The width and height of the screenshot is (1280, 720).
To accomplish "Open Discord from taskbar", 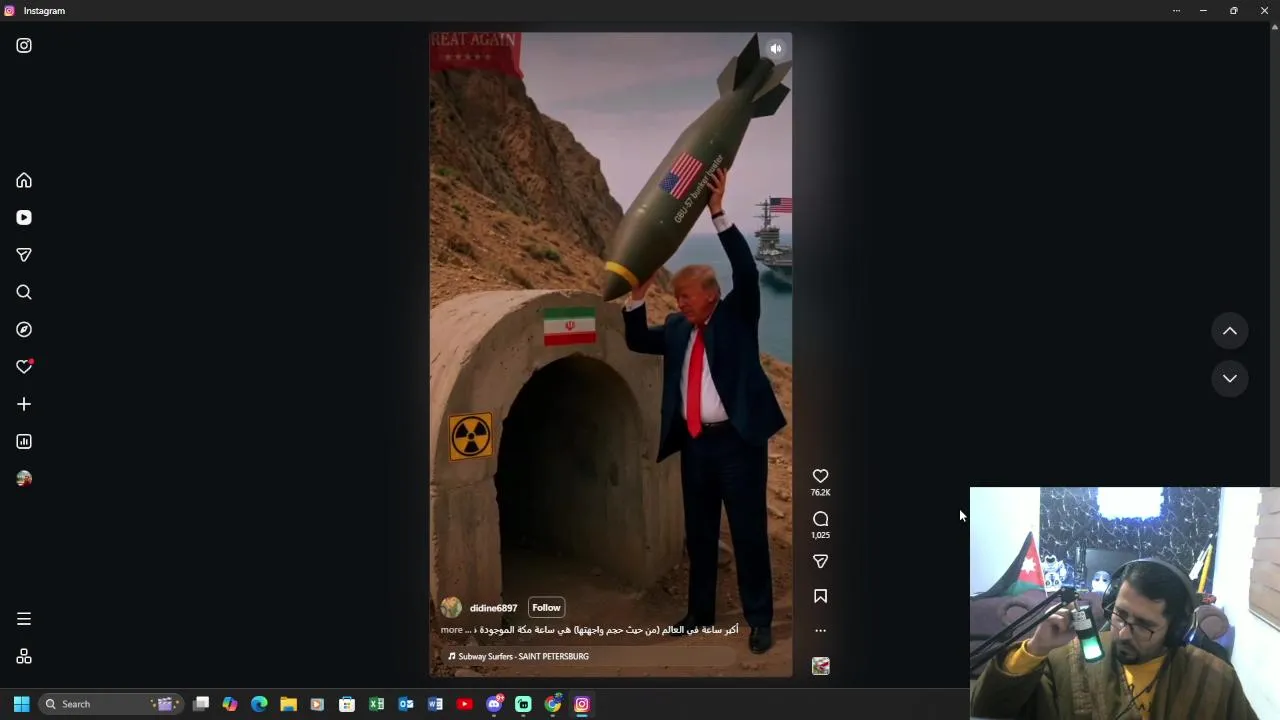I will 494,704.
